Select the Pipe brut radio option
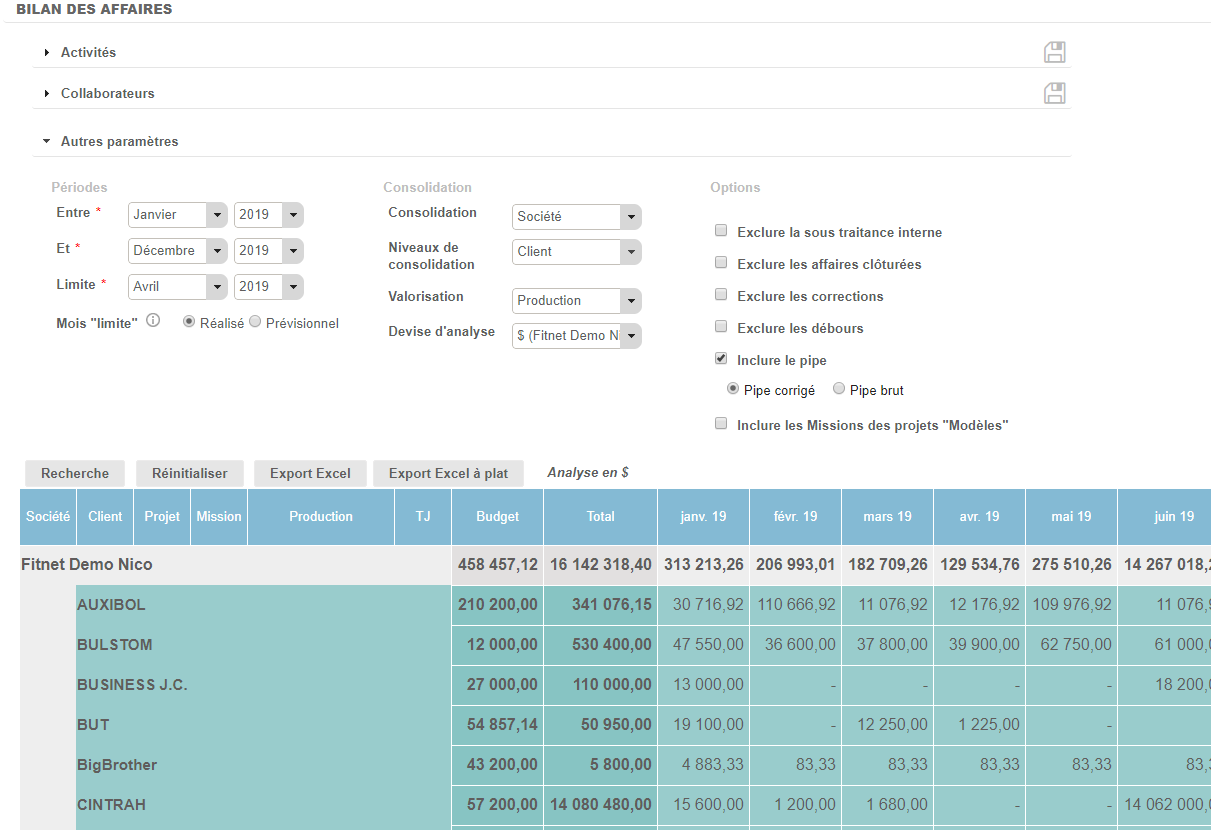Viewport: 1211px width, 830px height. click(x=839, y=389)
